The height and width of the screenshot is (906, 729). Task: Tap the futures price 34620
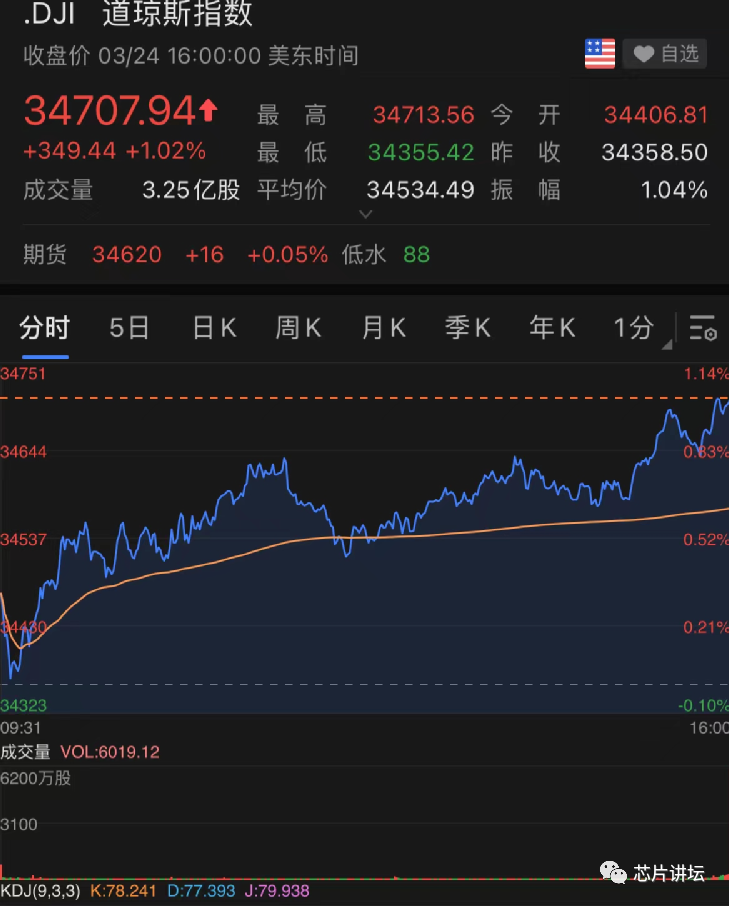coord(127,255)
